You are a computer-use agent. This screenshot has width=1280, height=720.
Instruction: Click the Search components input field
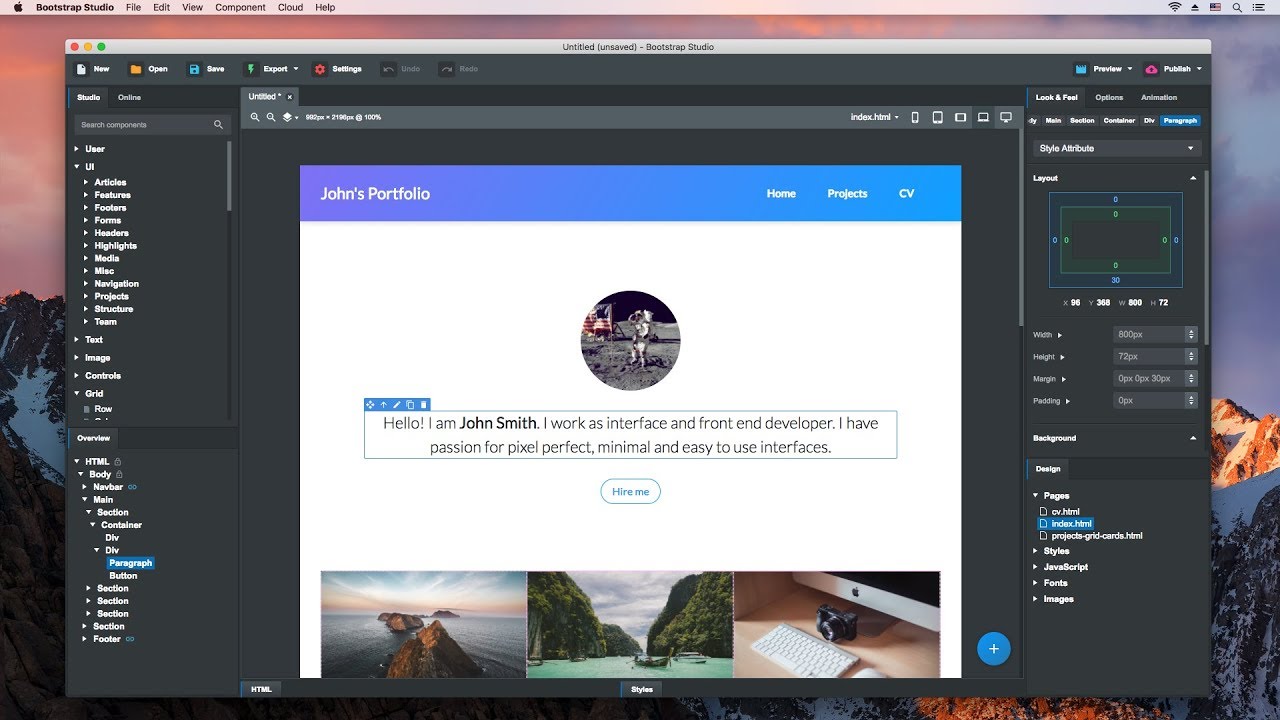[x=152, y=125]
